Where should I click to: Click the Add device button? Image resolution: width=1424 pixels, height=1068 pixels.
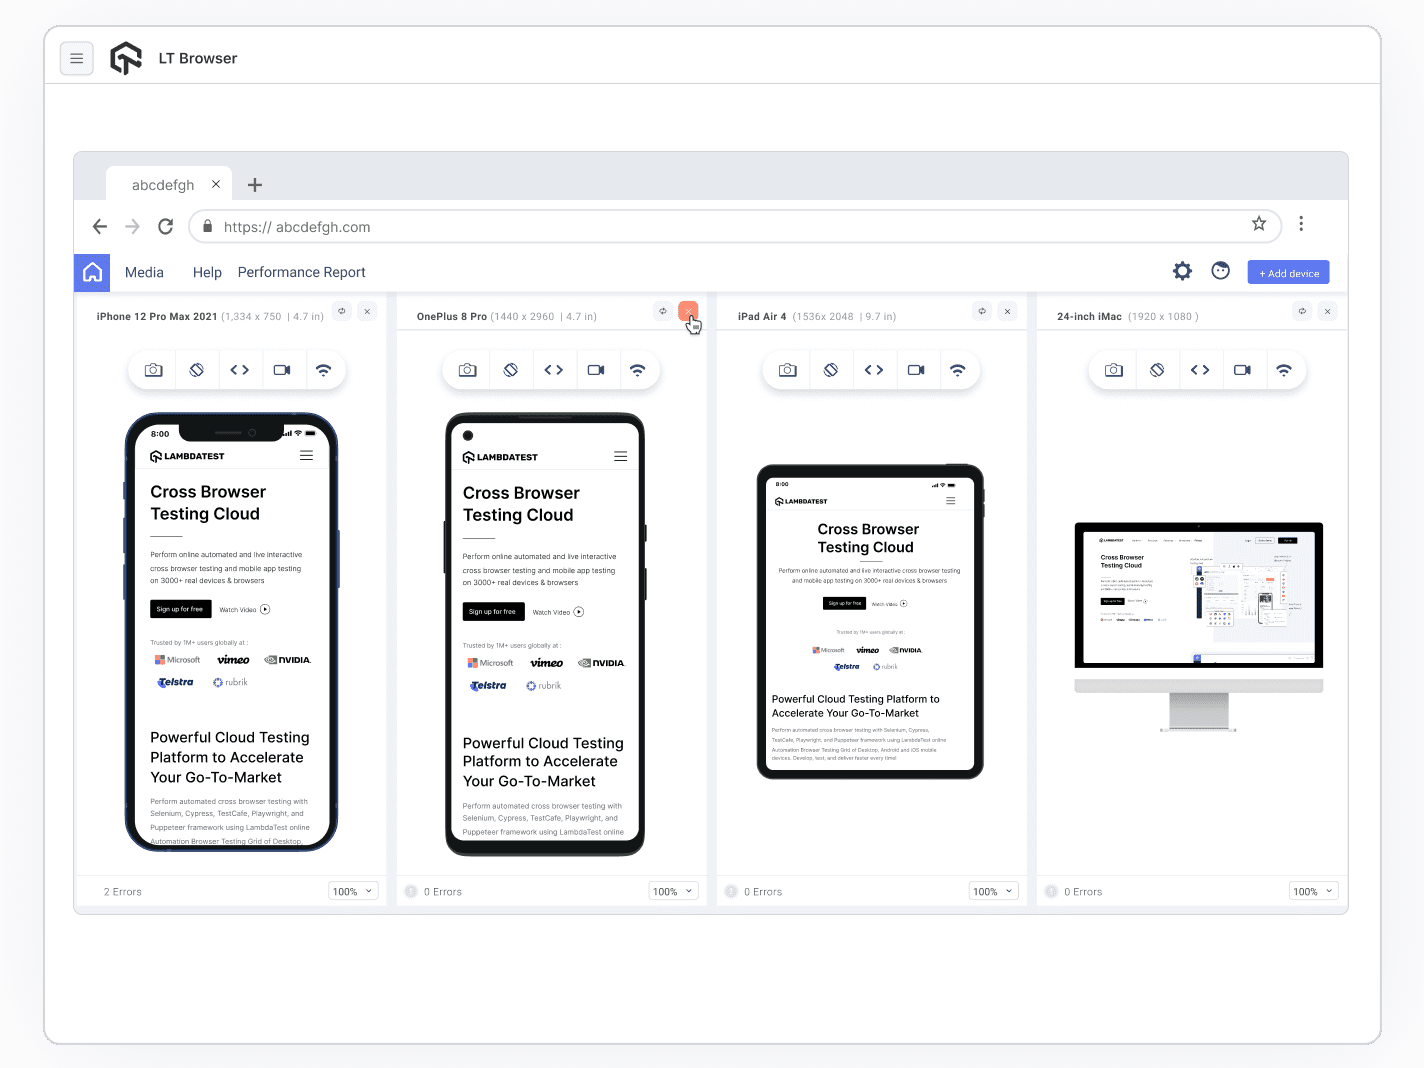(1288, 271)
